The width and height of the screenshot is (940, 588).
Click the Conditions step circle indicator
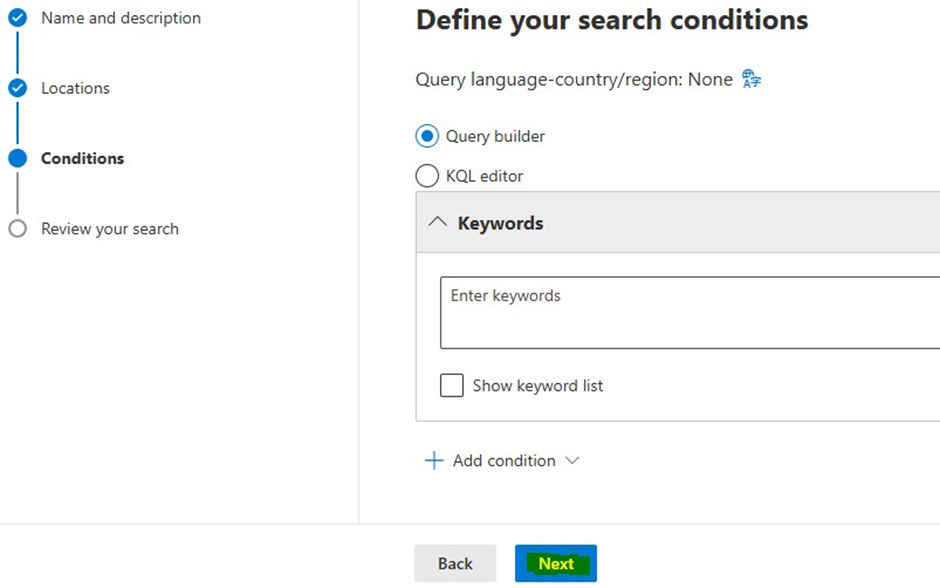(17, 158)
